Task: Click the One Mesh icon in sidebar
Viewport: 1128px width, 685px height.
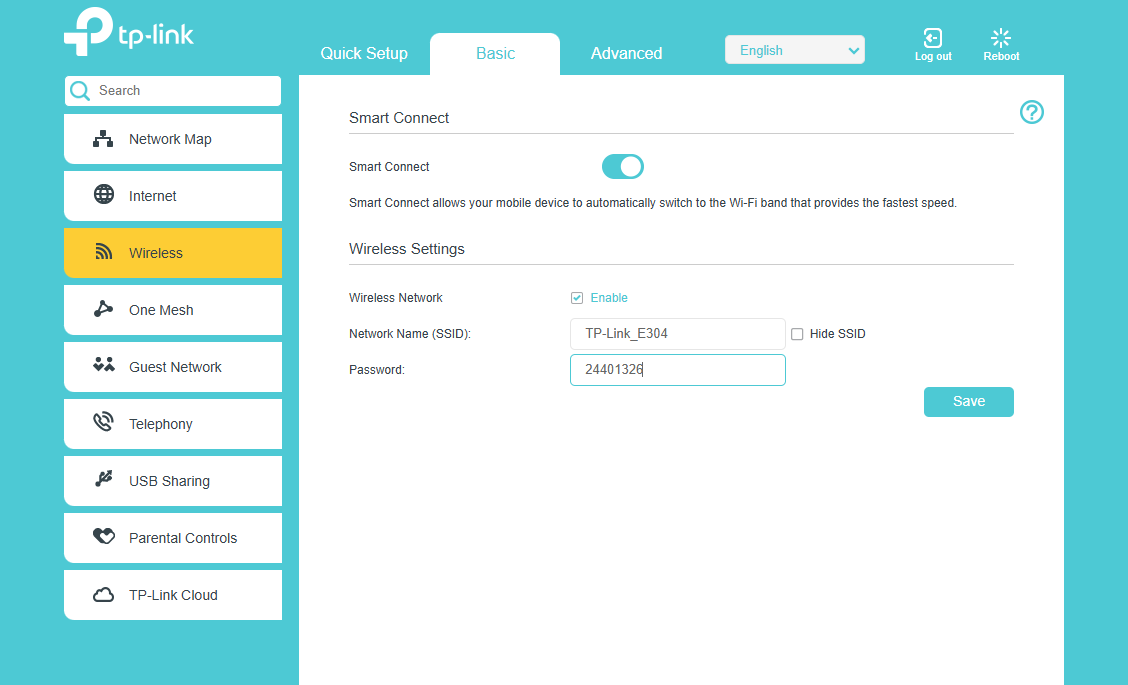Action: click(x=103, y=309)
